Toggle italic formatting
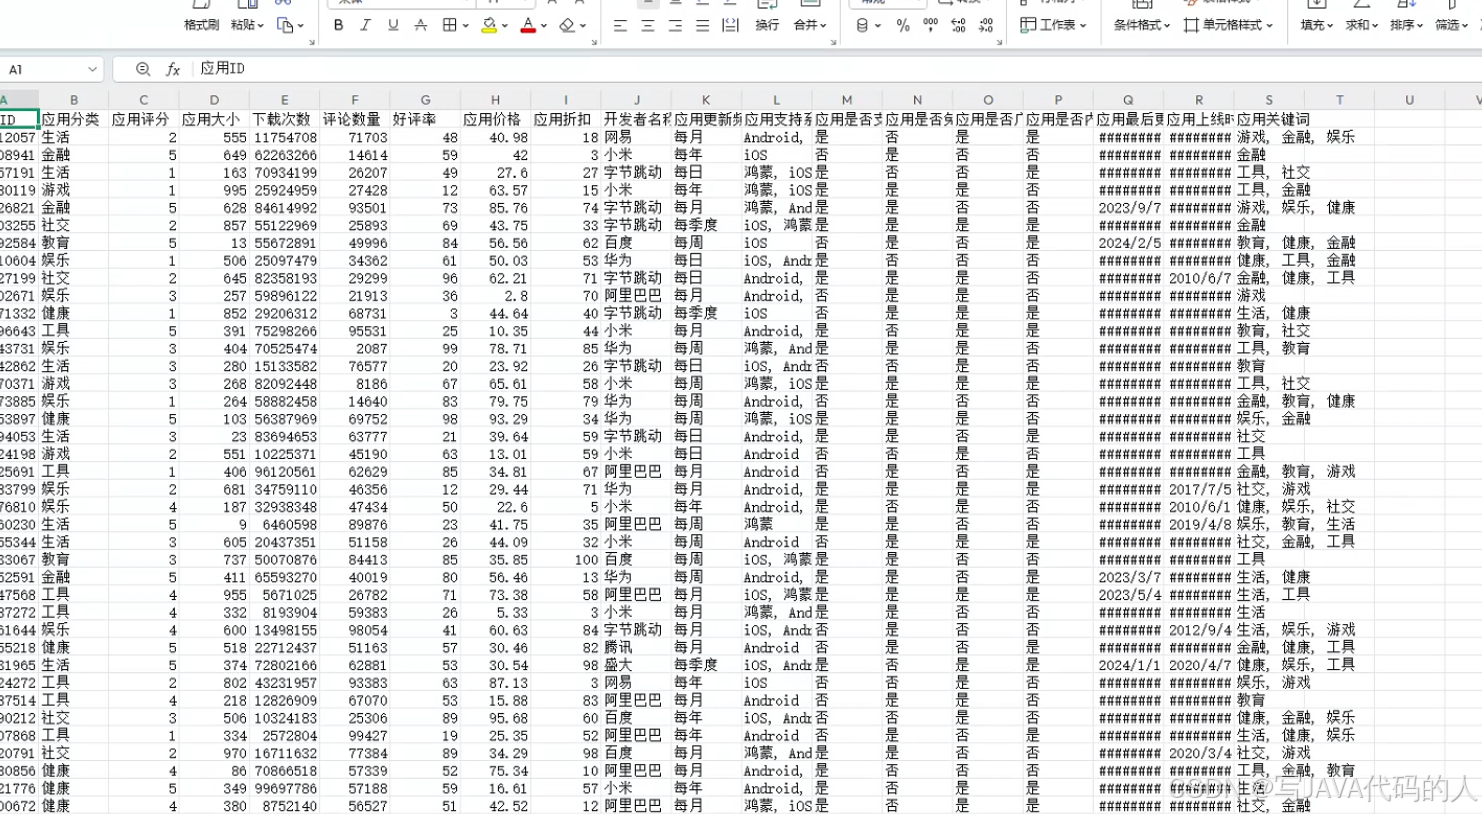This screenshot has height=814, width=1482. click(365, 25)
